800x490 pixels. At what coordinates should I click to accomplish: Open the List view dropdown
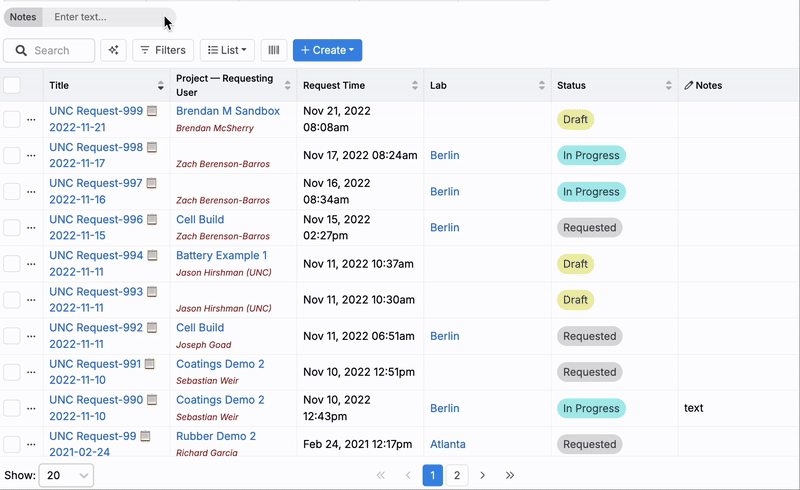[x=227, y=50]
